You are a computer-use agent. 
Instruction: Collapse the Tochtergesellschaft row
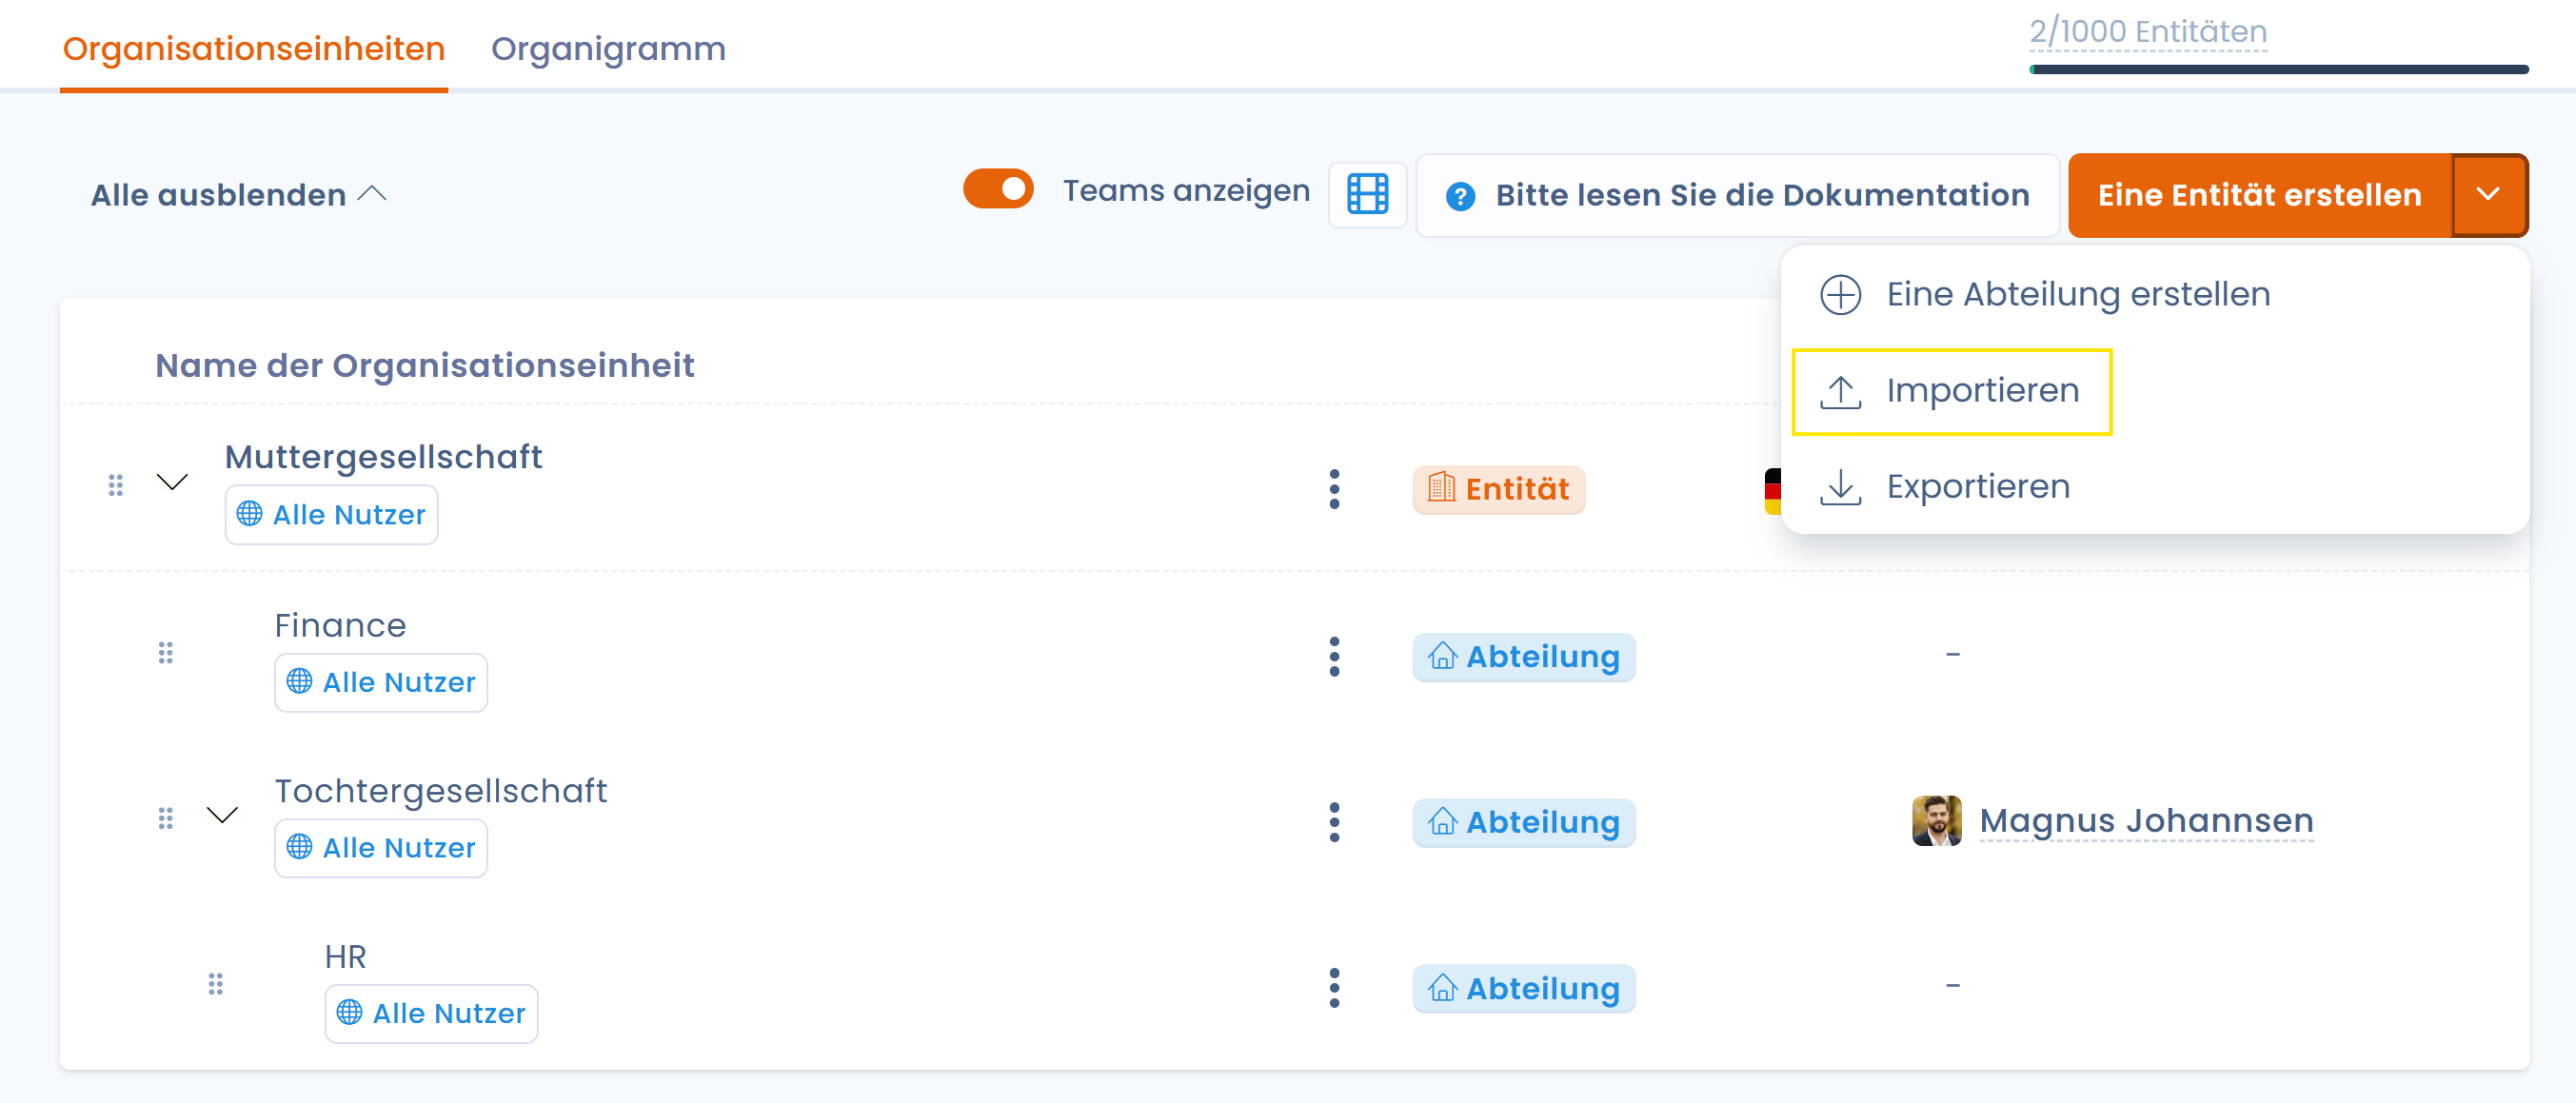(222, 815)
